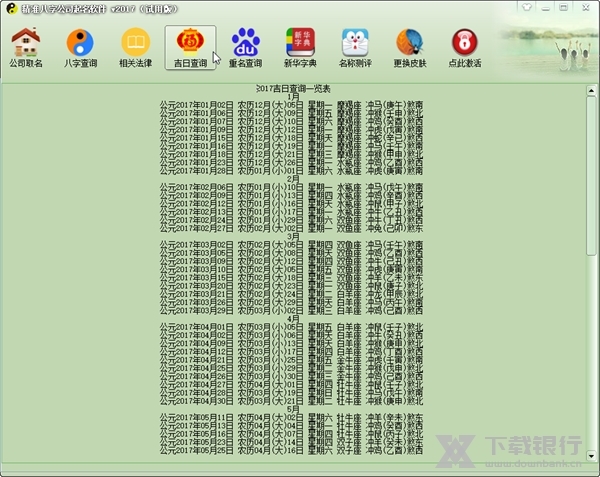
Task: Select row 公元2017年02月24日
Action: [x=291, y=220]
